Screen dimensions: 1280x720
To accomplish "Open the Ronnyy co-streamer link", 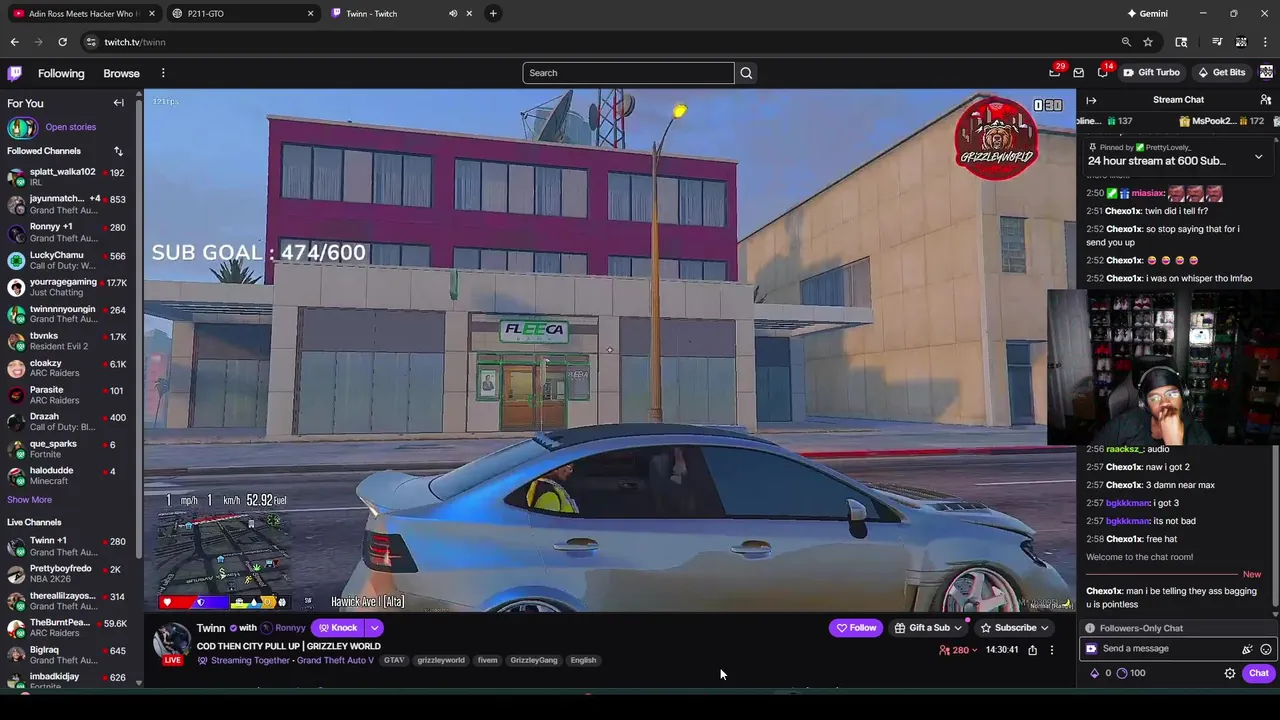I will pos(290,628).
